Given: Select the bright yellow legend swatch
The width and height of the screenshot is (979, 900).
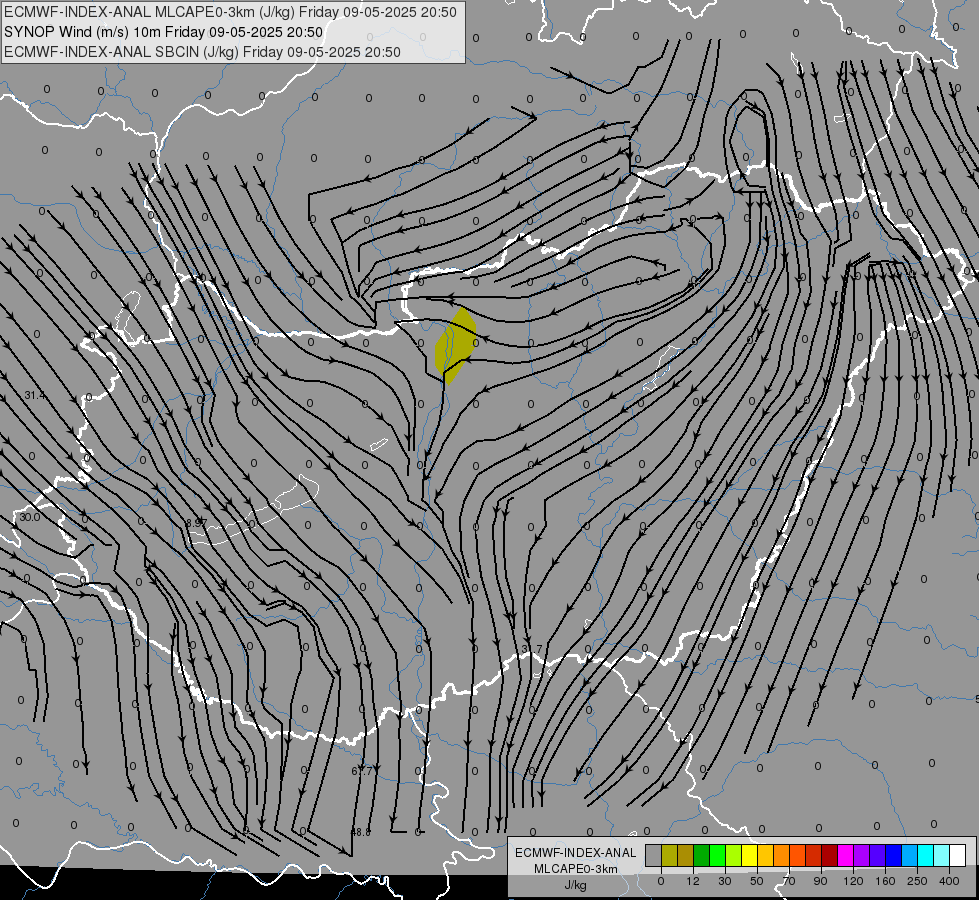Looking at the screenshot, I should pyautogui.click(x=749, y=856).
